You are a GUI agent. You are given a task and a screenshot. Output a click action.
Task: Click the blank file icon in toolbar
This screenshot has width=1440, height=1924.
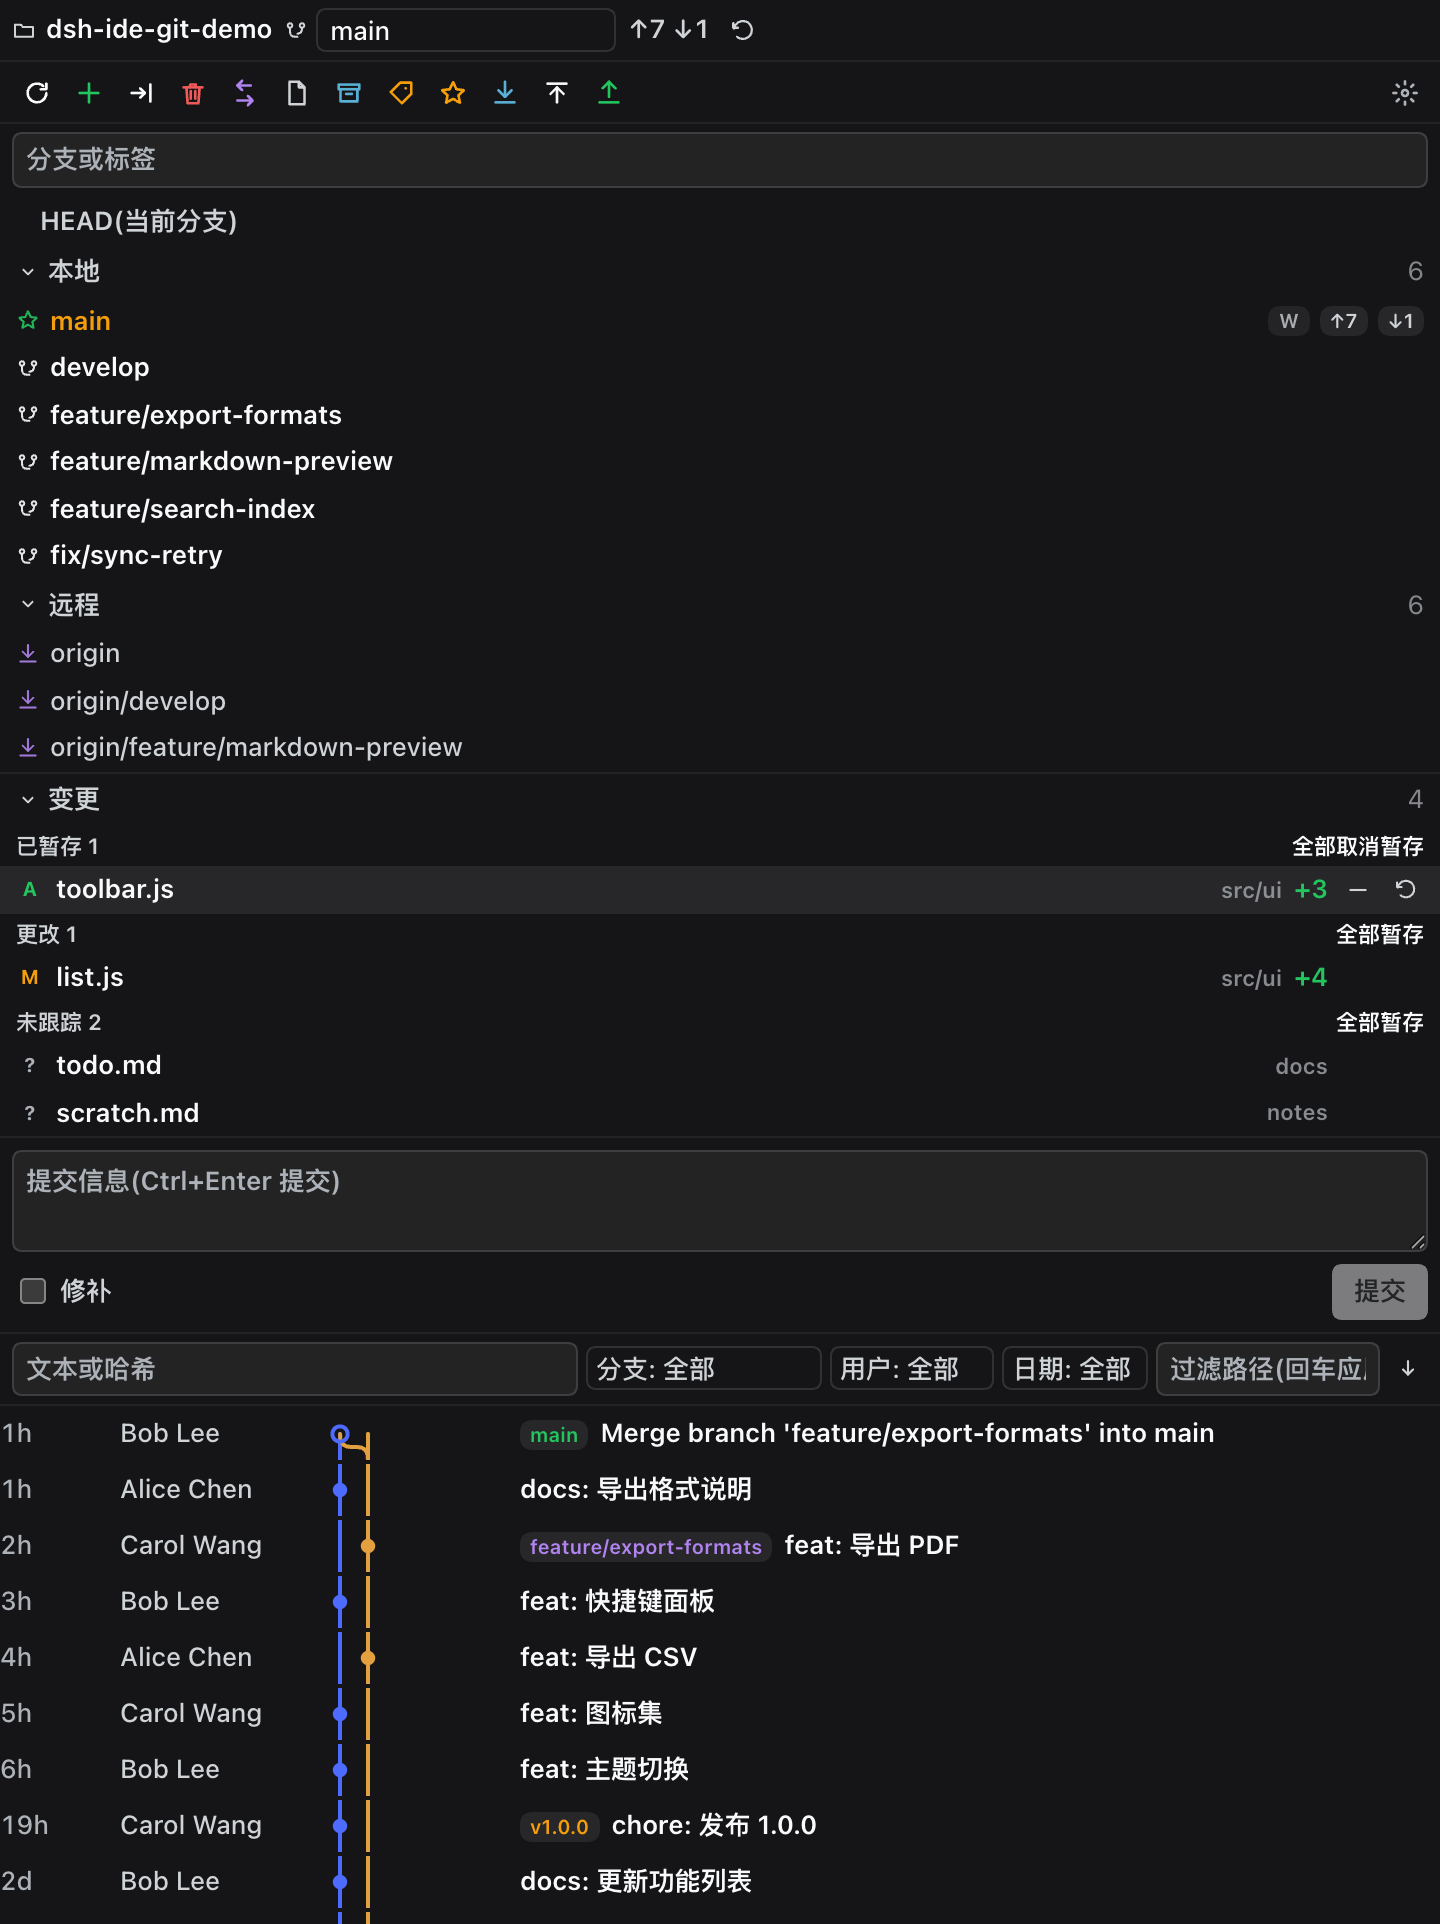(x=297, y=93)
